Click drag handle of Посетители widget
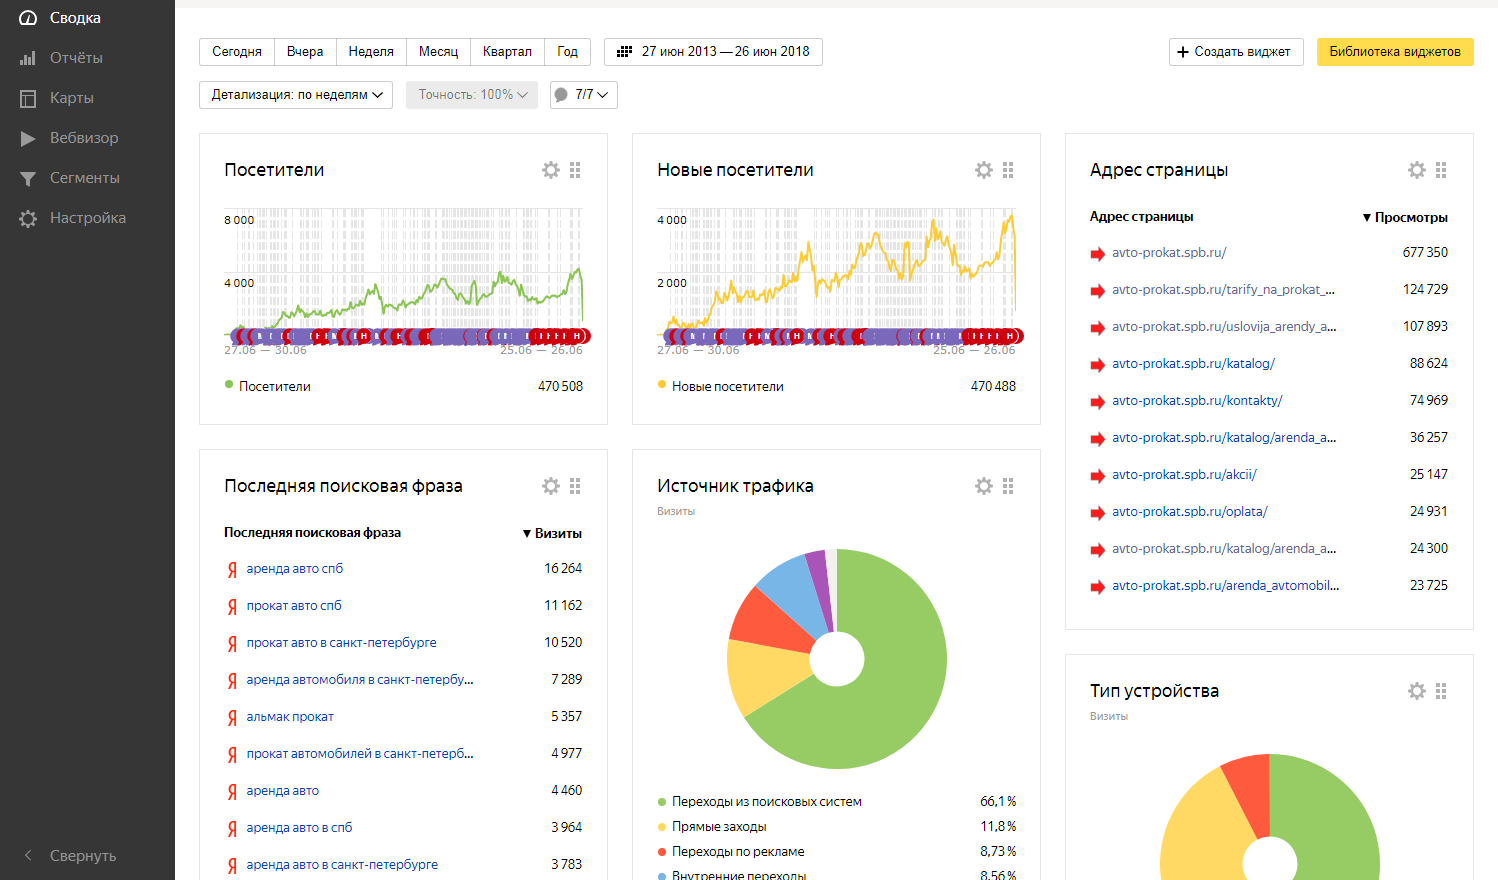 point(575,170)
